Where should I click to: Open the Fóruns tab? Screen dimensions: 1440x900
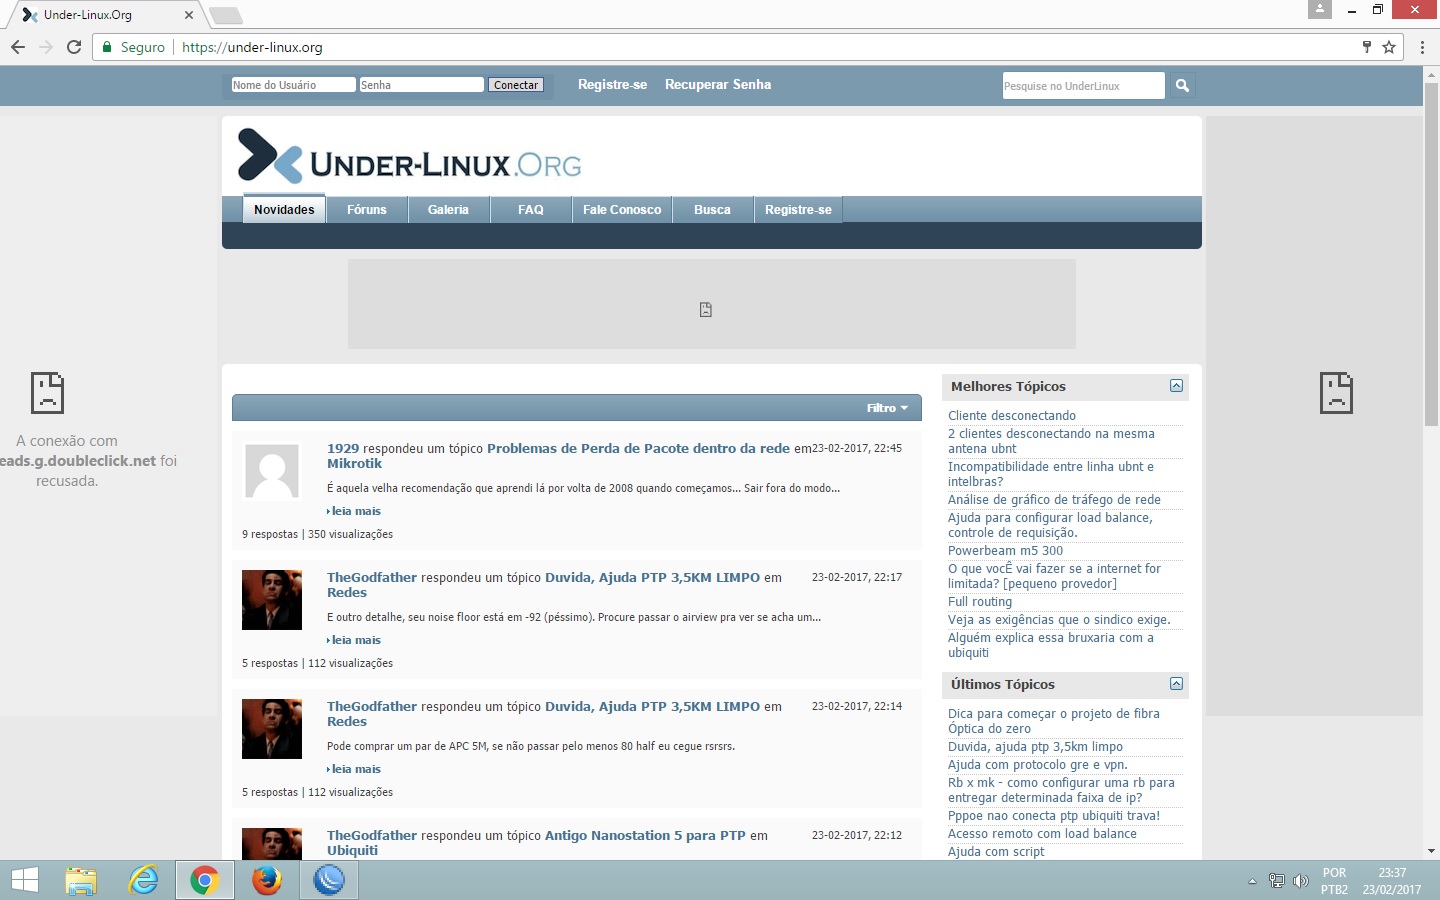[367, 209]
